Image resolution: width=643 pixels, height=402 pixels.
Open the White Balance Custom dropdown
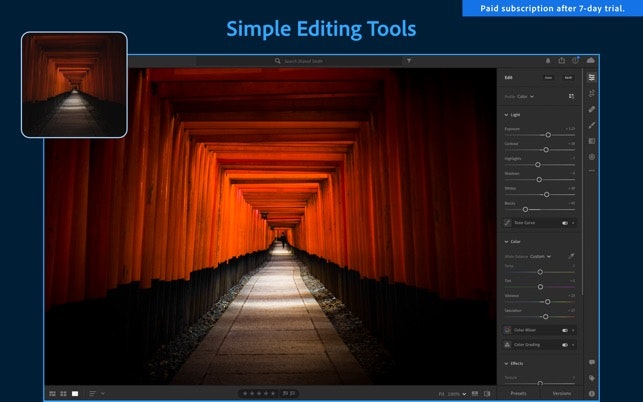[540, 257]
